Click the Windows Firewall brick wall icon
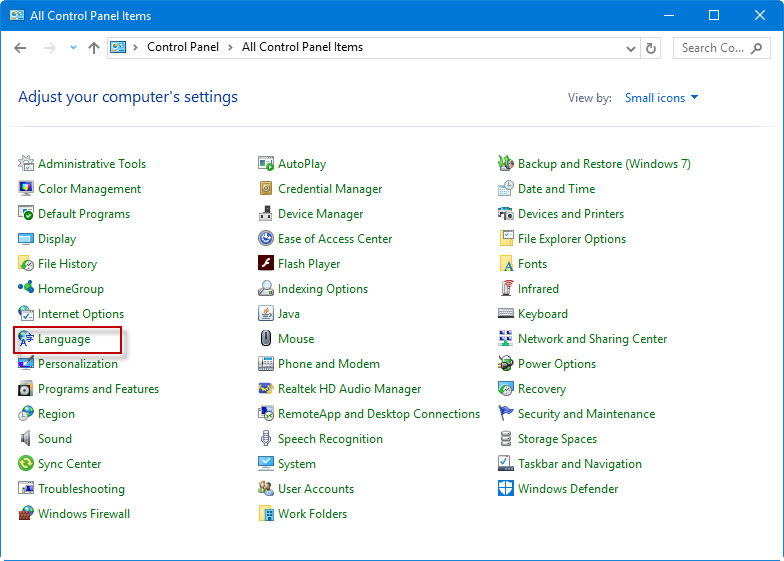The image size is (784, 561). click(26, 514)
